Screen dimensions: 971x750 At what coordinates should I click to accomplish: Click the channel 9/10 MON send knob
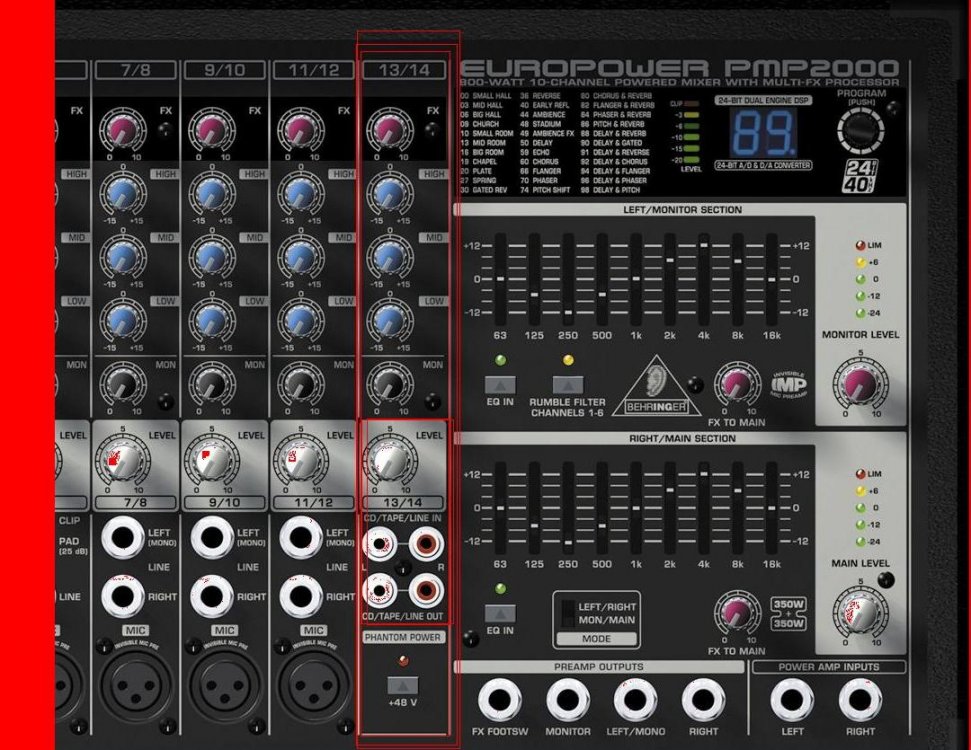(212, 385)
